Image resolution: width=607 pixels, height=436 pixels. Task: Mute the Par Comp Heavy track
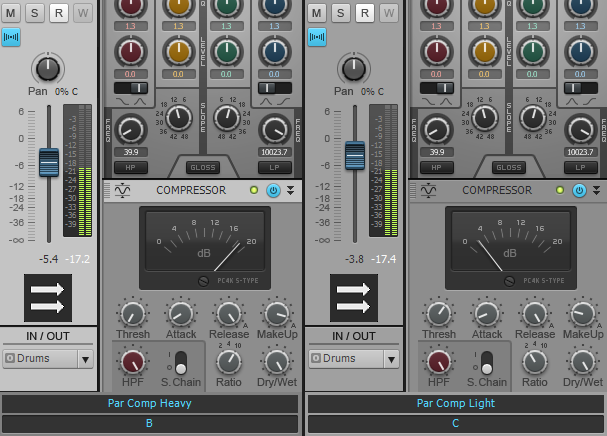tap(11, 13)
